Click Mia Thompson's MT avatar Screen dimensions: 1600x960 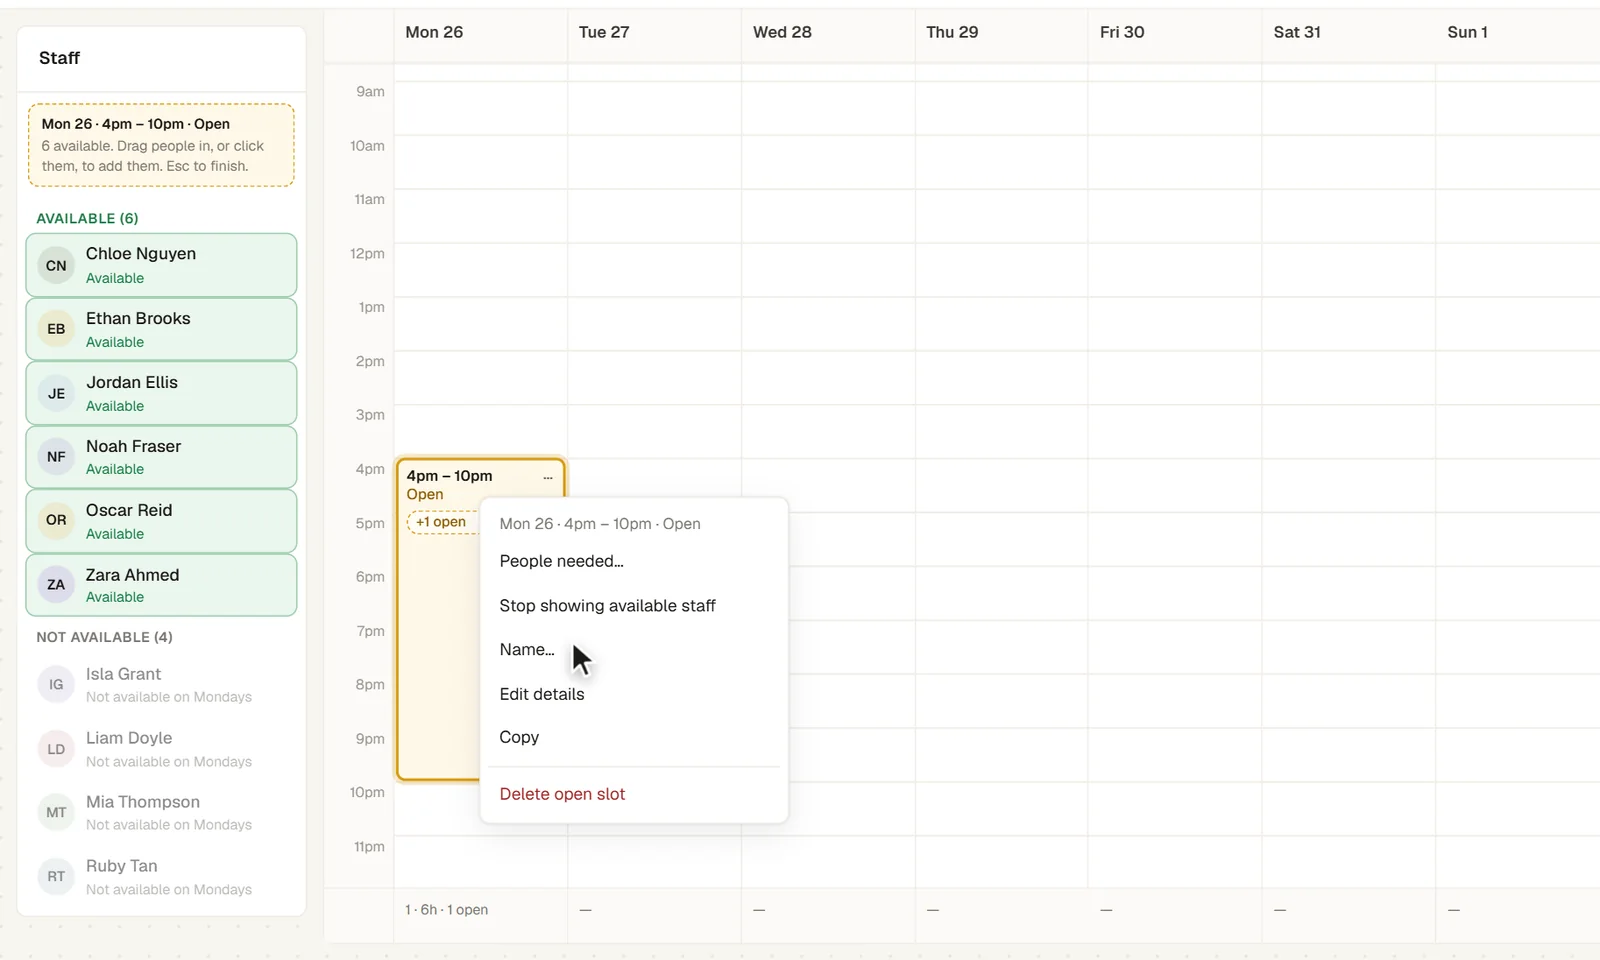[56, 812]
